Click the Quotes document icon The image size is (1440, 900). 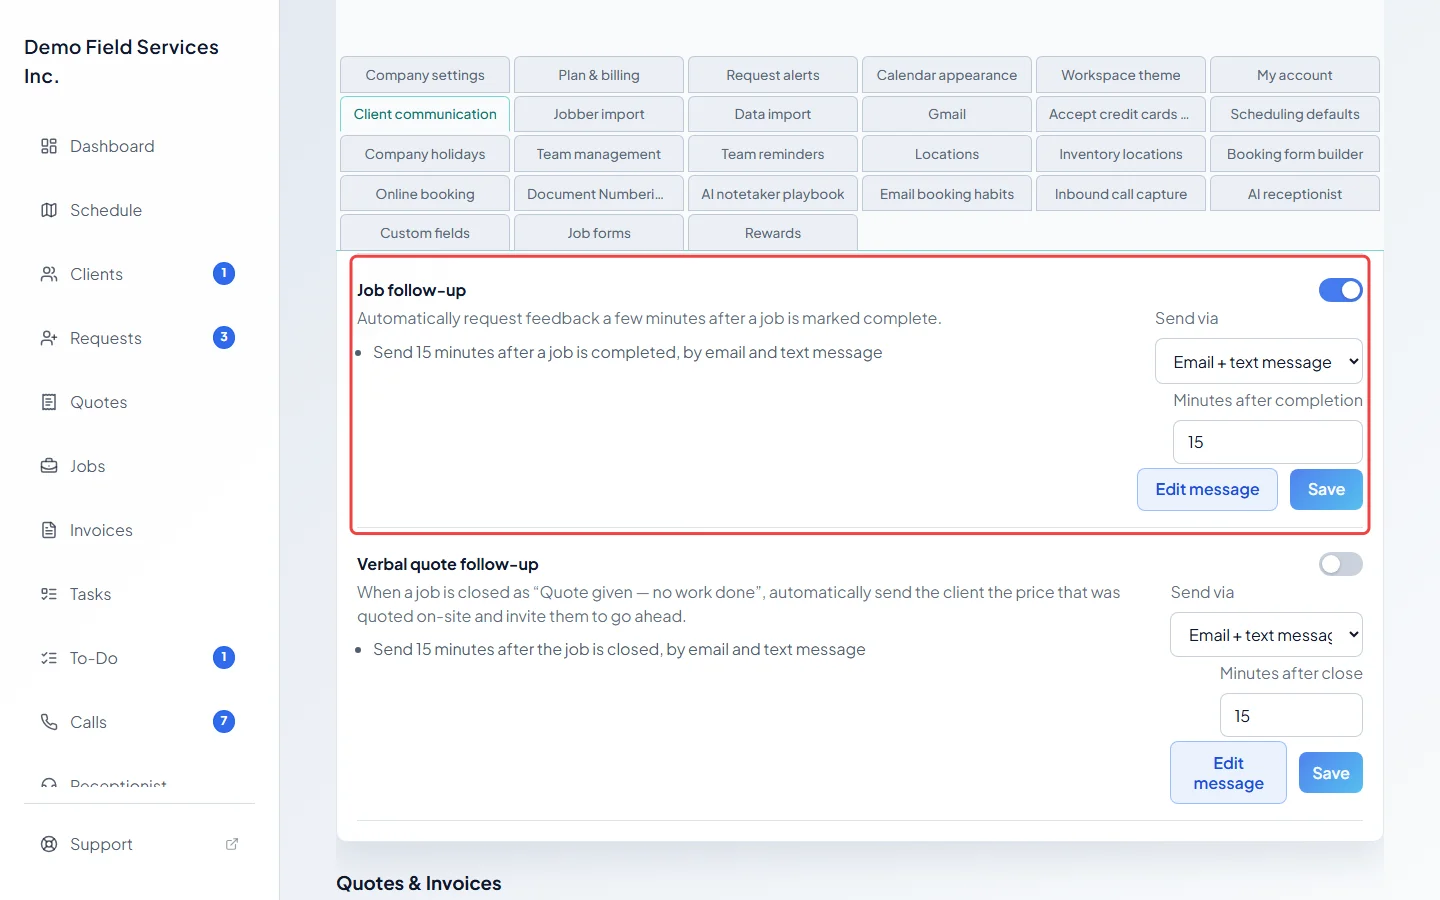49,402
